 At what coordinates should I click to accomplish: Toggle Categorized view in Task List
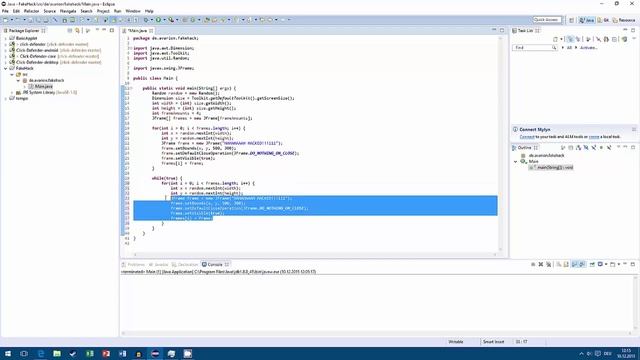pos(570,40)
